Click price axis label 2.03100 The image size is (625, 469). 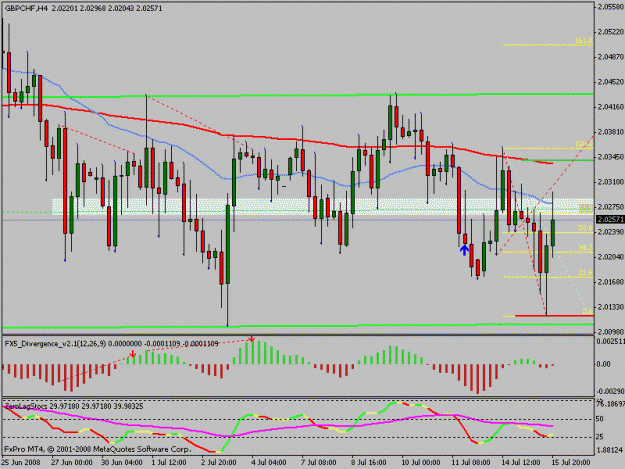[x=611, y=182]
